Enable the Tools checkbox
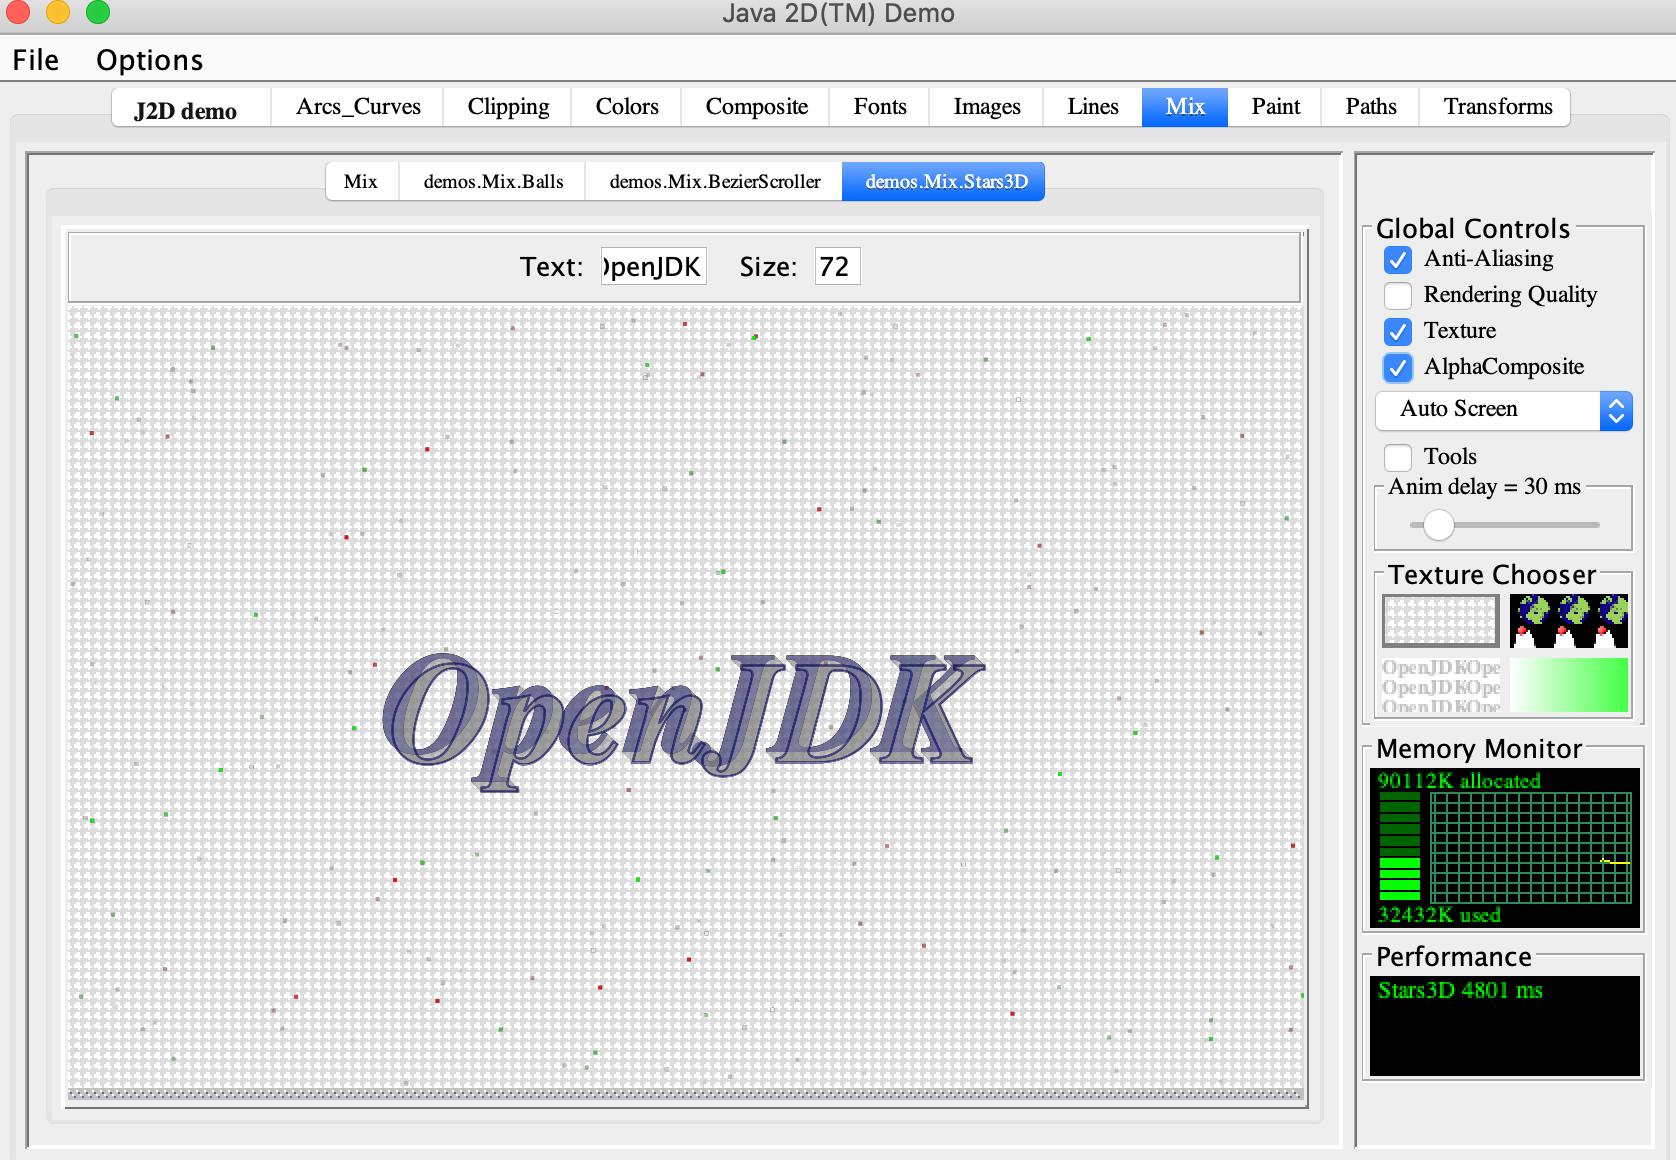This screenshot has width=1676, height=1160. point(1398,458)
